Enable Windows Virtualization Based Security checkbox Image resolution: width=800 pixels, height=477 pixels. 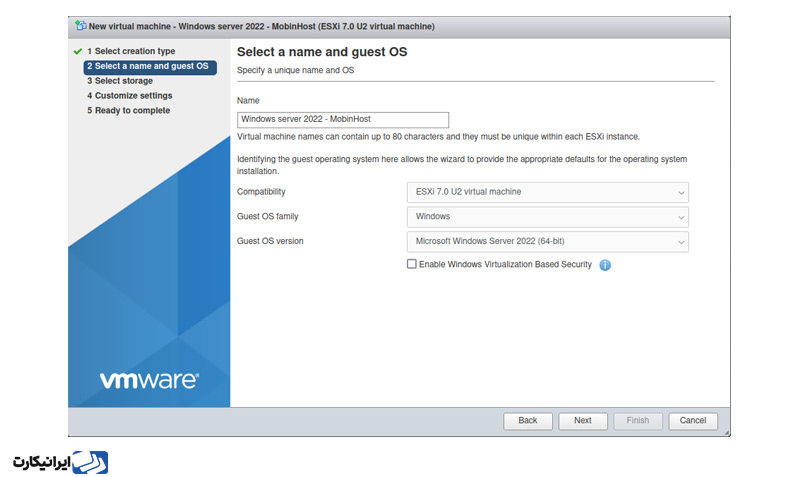pyautogui.click(x=411, y=264)
